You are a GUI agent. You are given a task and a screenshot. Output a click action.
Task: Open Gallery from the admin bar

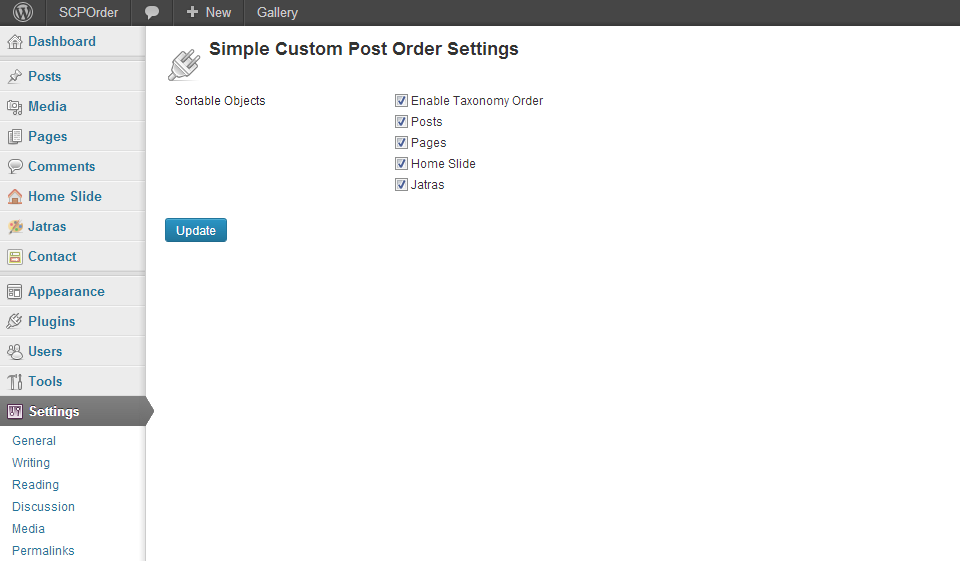pyautogui.click(x=277, y=13)
